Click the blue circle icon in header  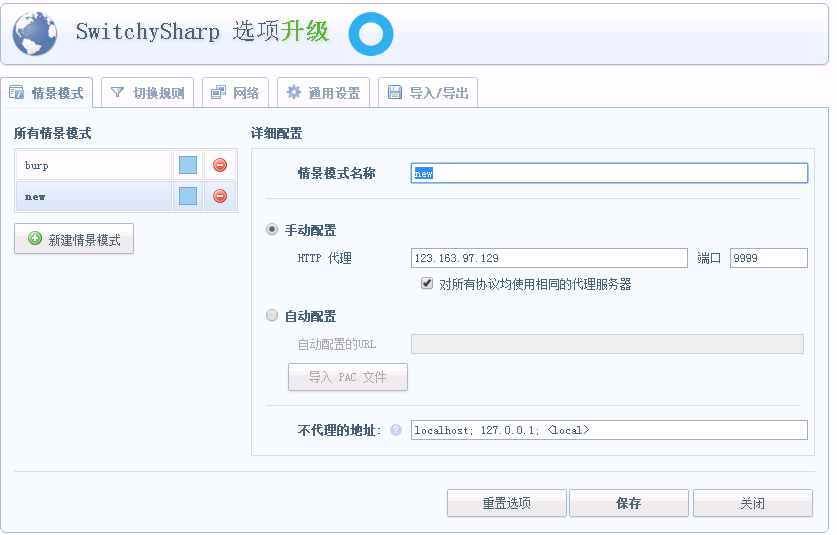[371, 34]
